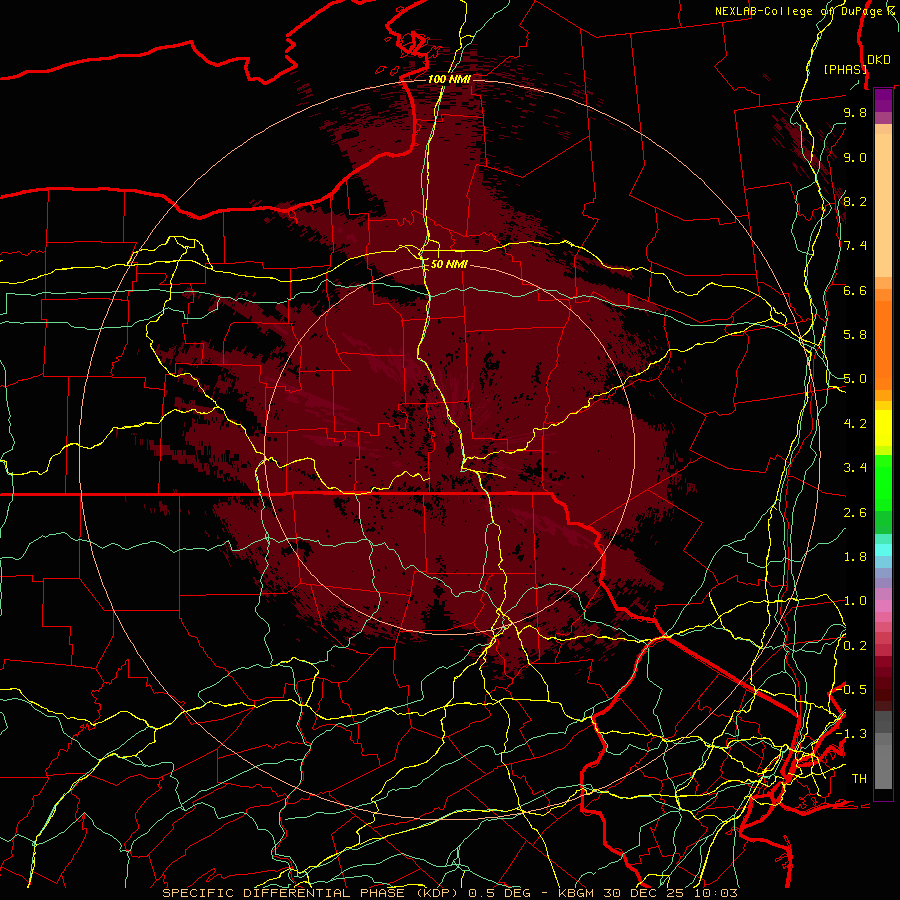Click the Specific Differential Phase caption at the bottom
This screenshot has height=900, width=900.
click(449, 893)
